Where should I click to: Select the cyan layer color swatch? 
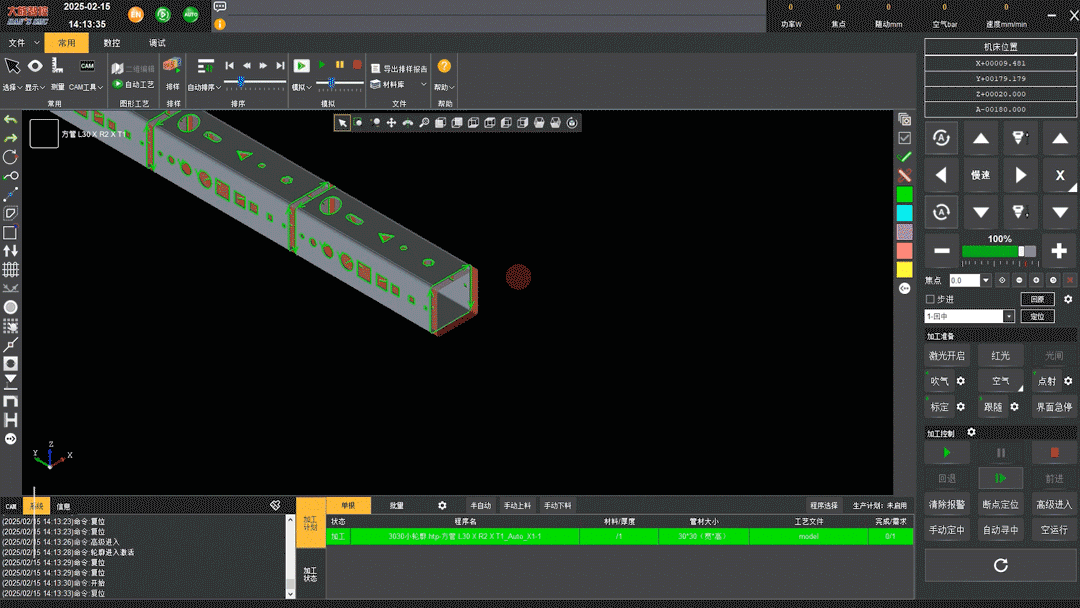(x=904, y=213)
